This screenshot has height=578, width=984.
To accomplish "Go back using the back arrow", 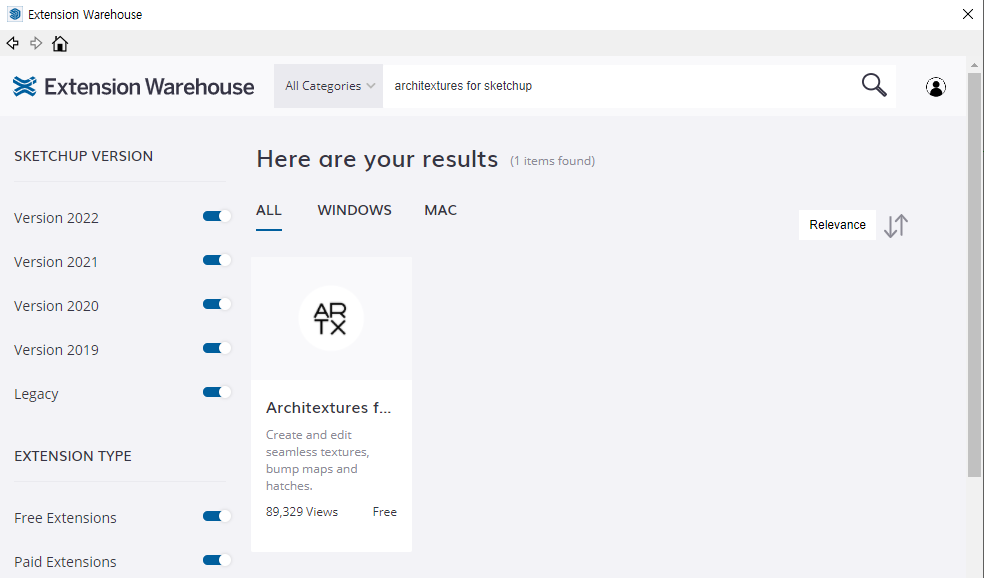I will point(13,43).
